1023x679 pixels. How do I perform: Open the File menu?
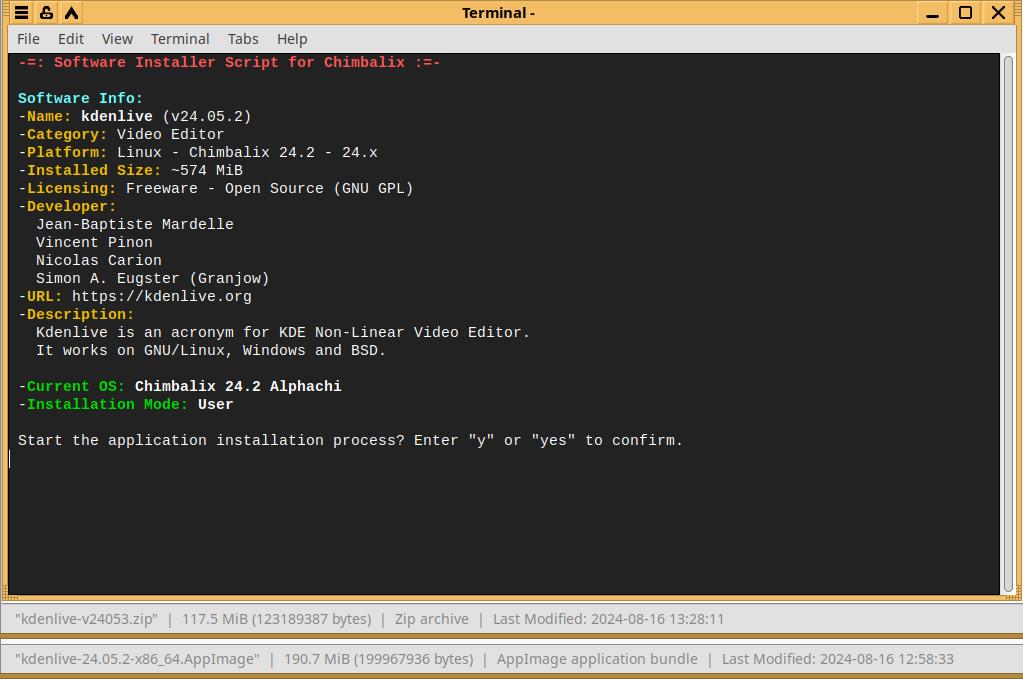pos(28,39)
